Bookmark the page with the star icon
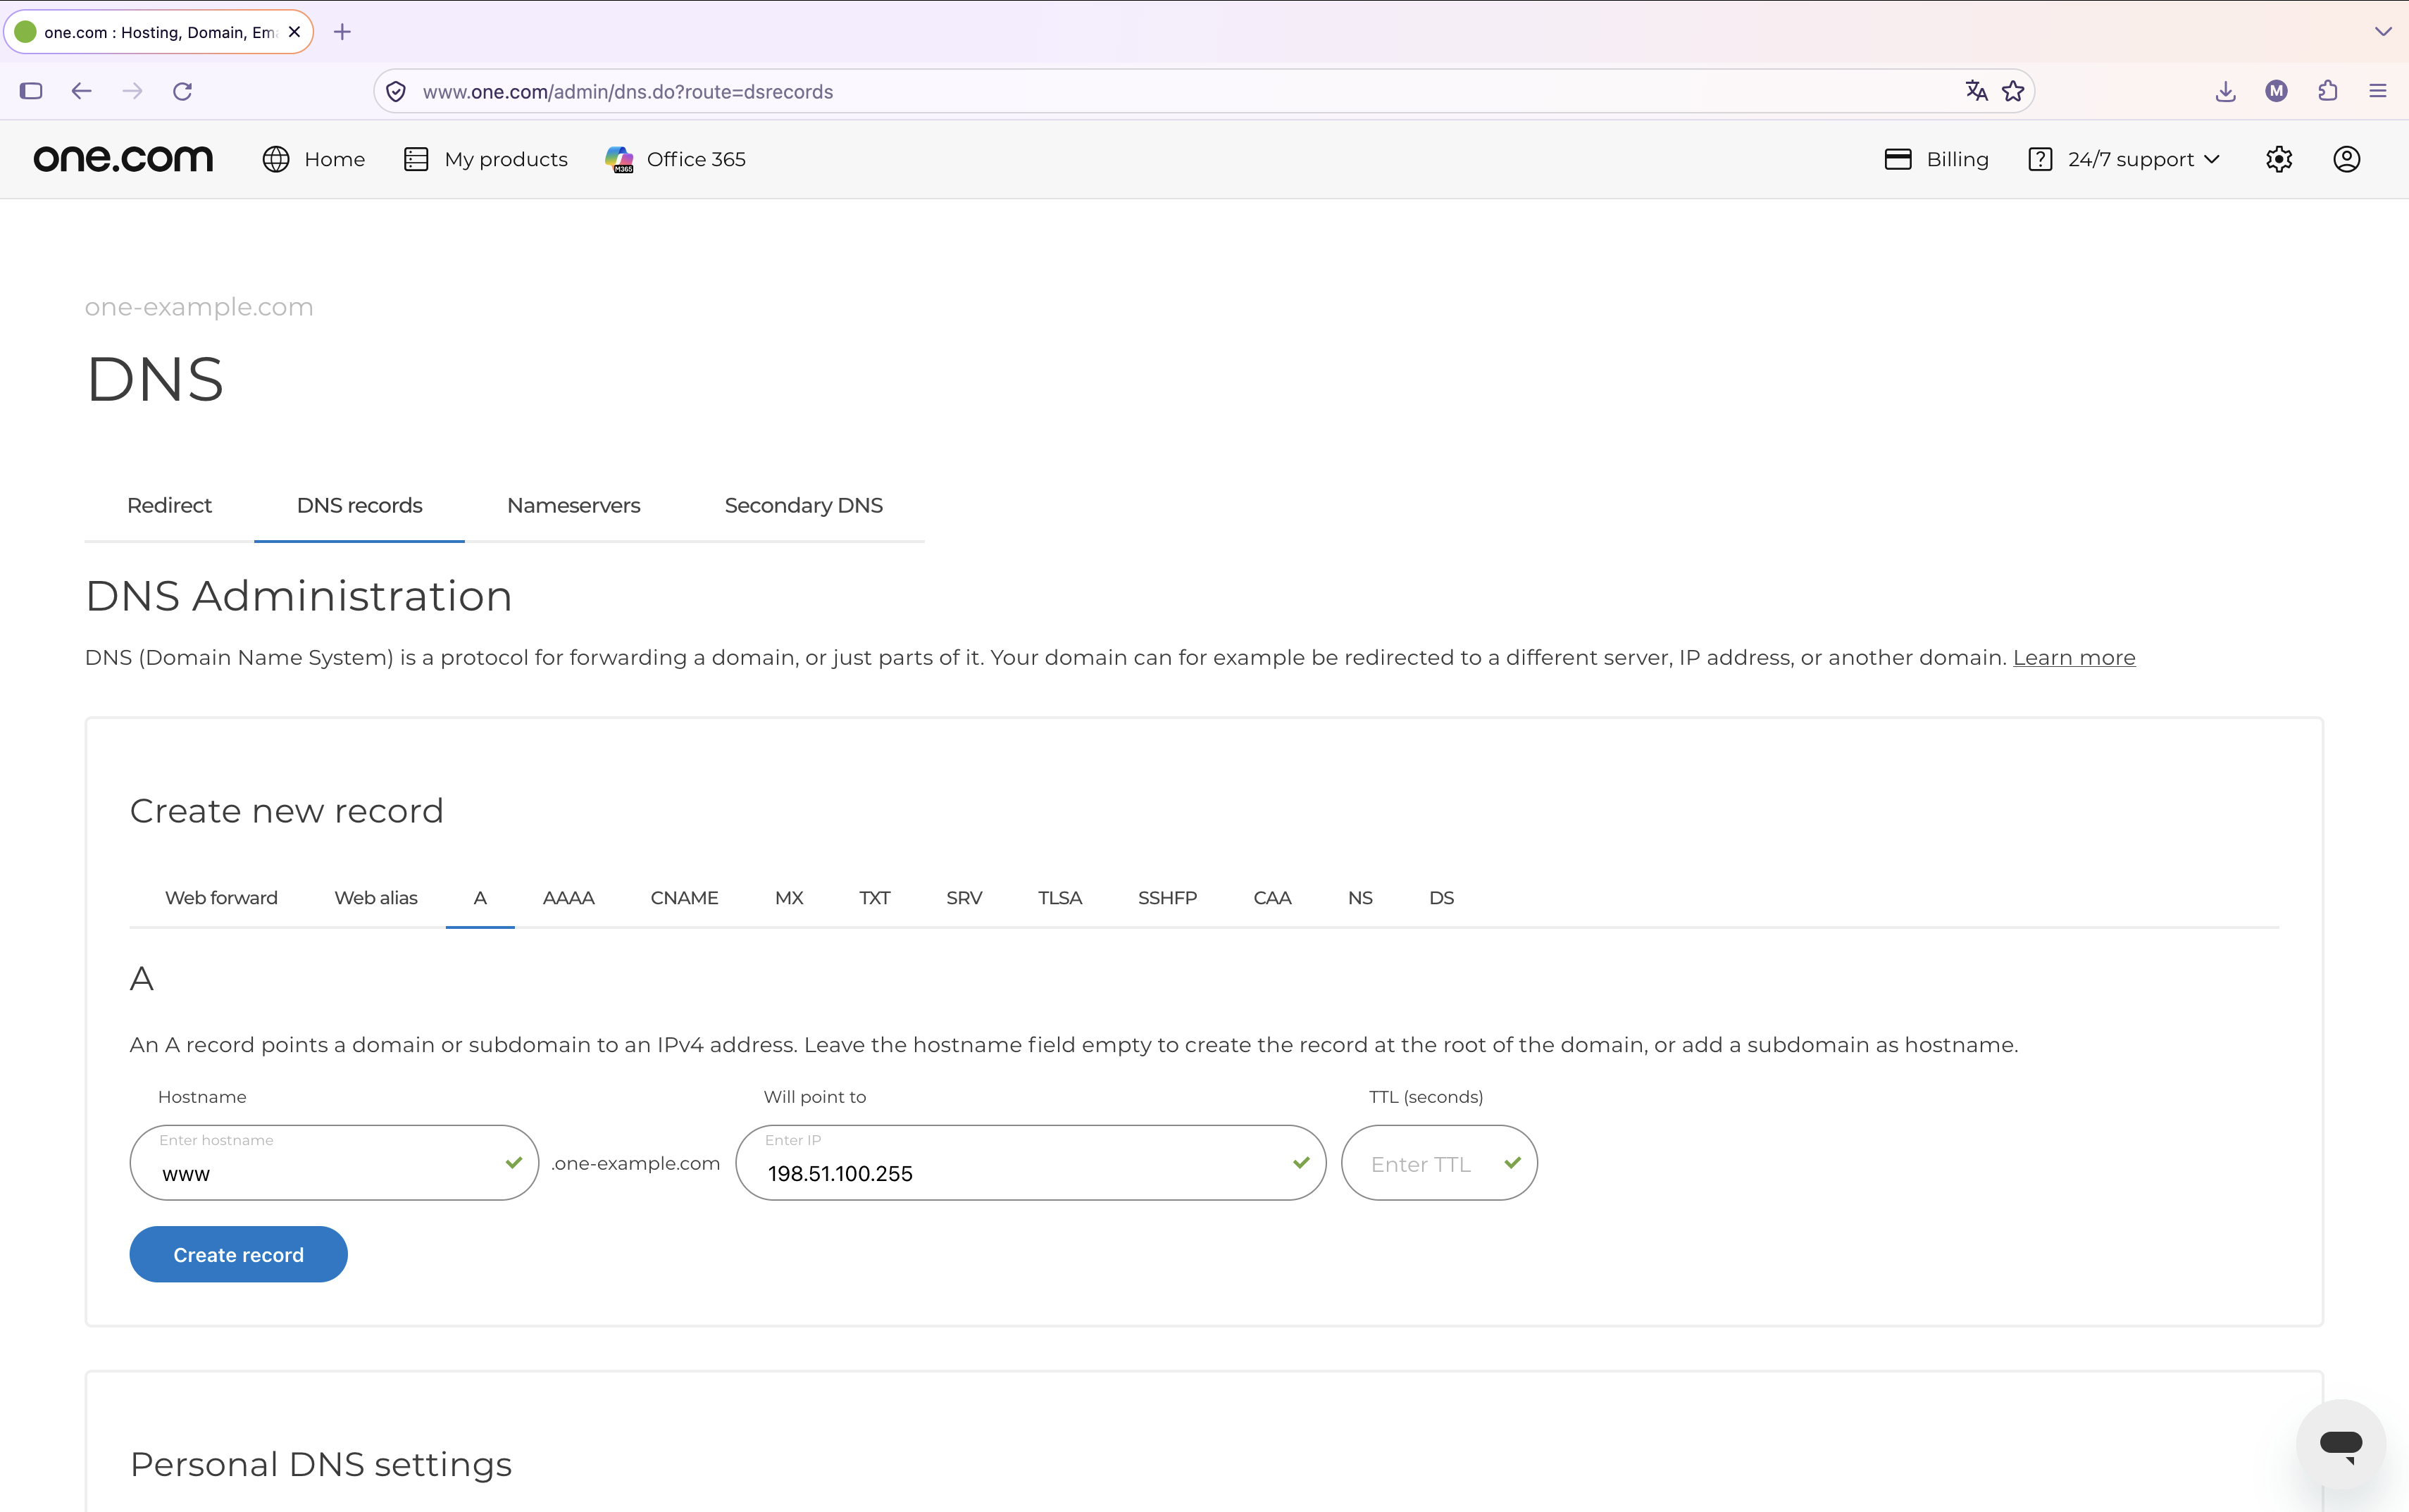This screenshot has width=2409, height=1512. (2013, 91)
